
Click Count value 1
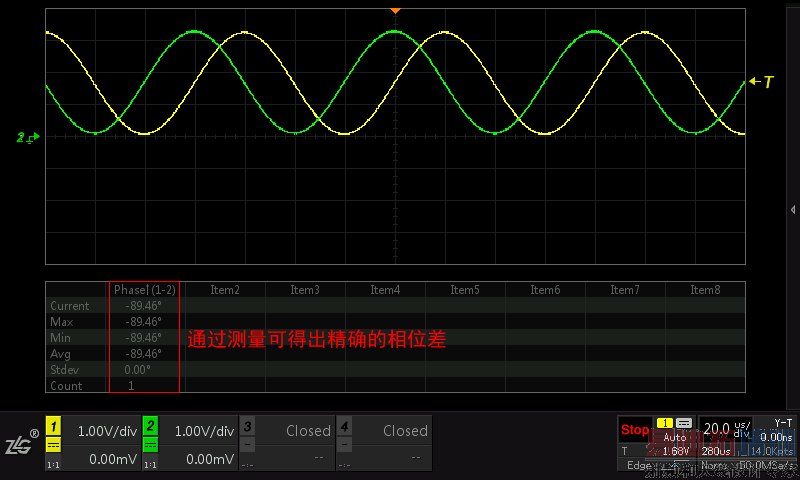(131, 386)
